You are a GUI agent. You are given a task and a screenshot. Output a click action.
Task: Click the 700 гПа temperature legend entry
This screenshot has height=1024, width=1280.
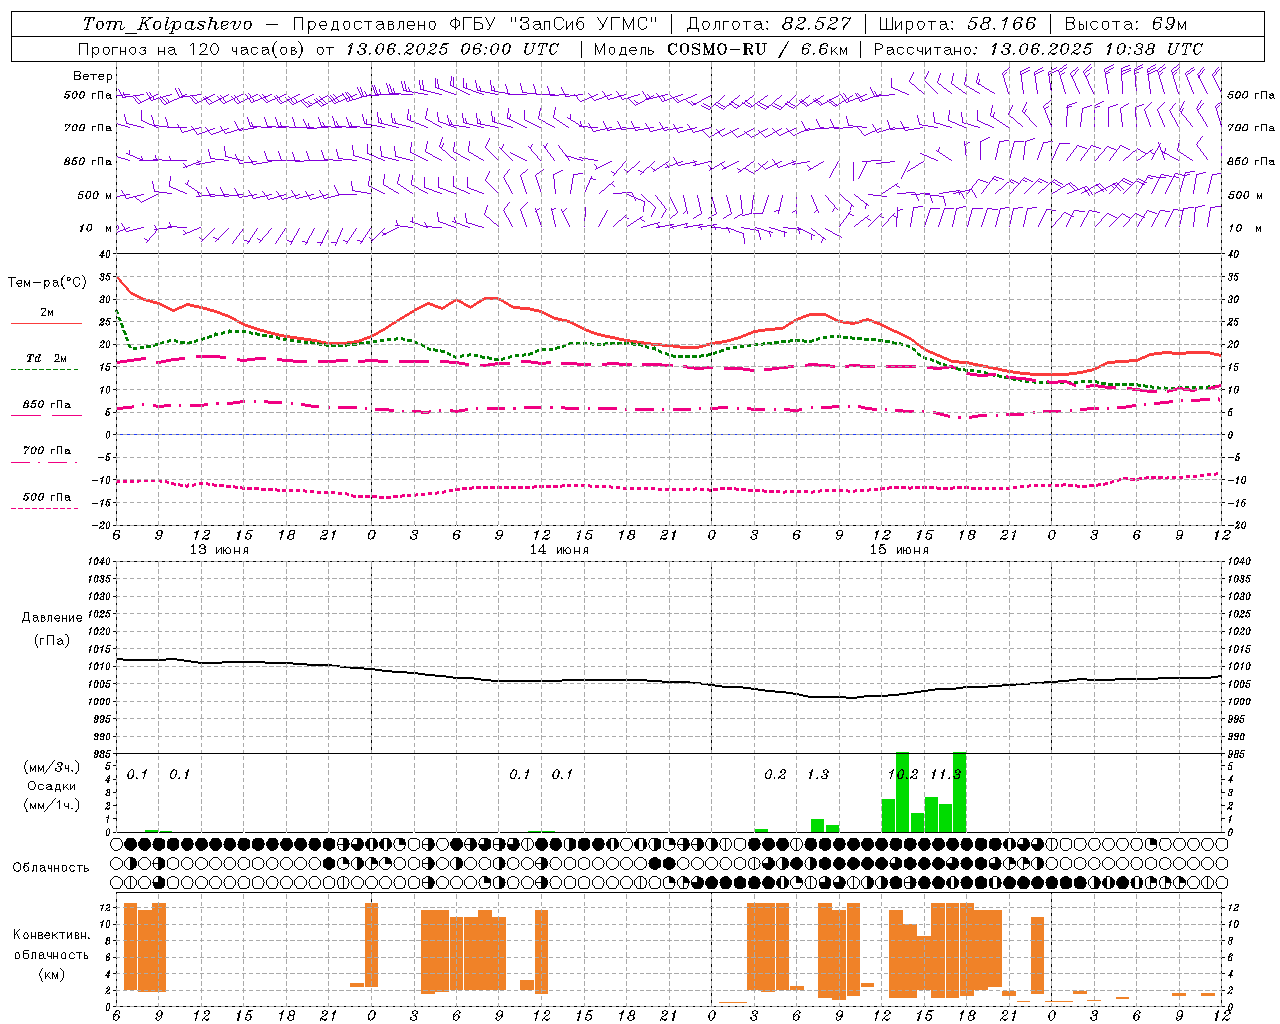[47, 451]
